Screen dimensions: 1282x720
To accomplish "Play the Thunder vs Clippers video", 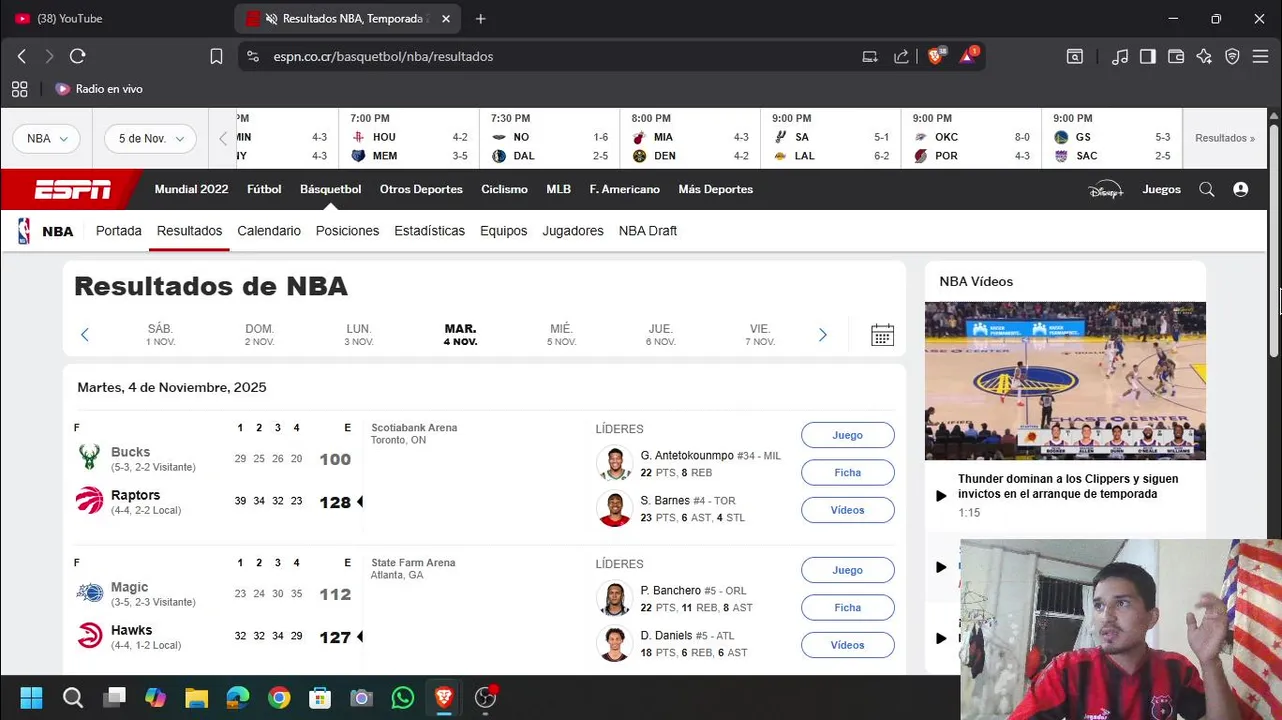I will 941,495.
